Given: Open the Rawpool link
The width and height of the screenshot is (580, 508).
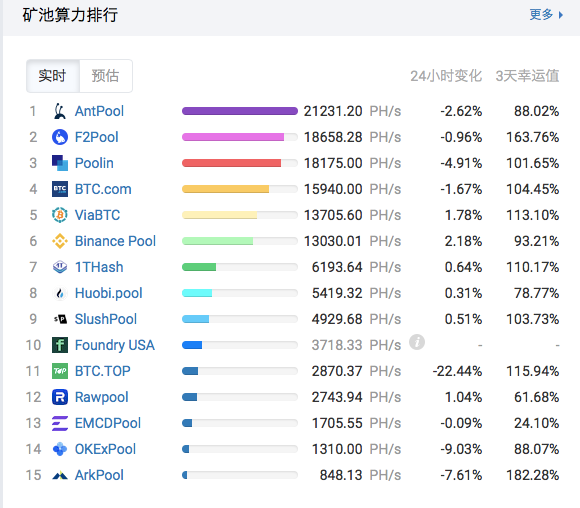Looking at the screenshot, I should (102, 397).
